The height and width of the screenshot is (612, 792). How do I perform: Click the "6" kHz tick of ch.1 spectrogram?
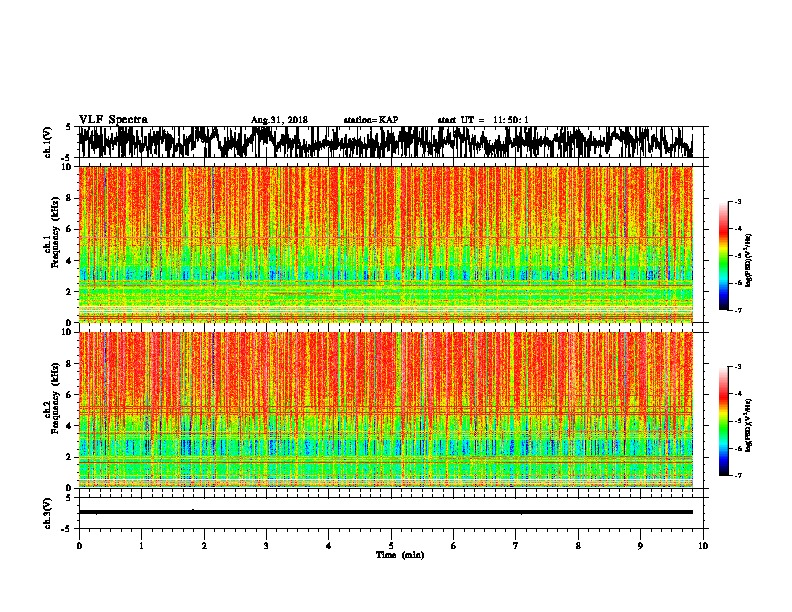(70, 229)
